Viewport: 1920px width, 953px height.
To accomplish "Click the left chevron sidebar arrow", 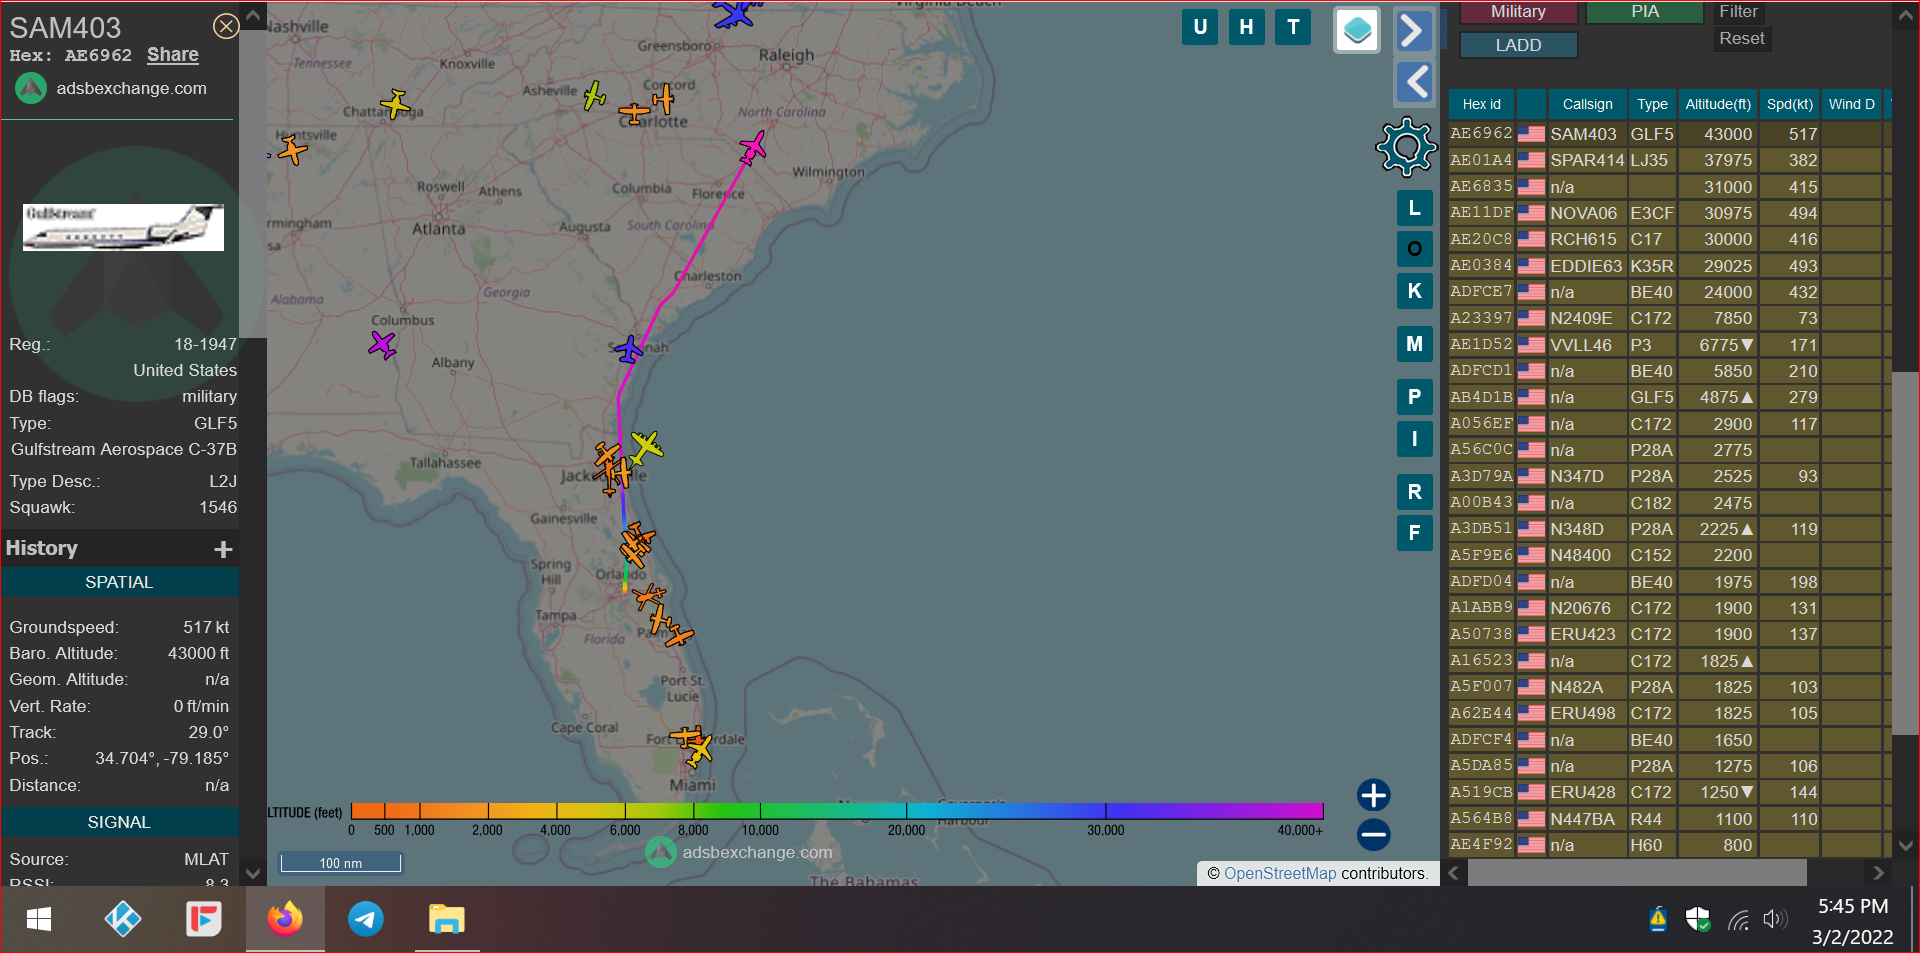I will (x=1413, y=82).
